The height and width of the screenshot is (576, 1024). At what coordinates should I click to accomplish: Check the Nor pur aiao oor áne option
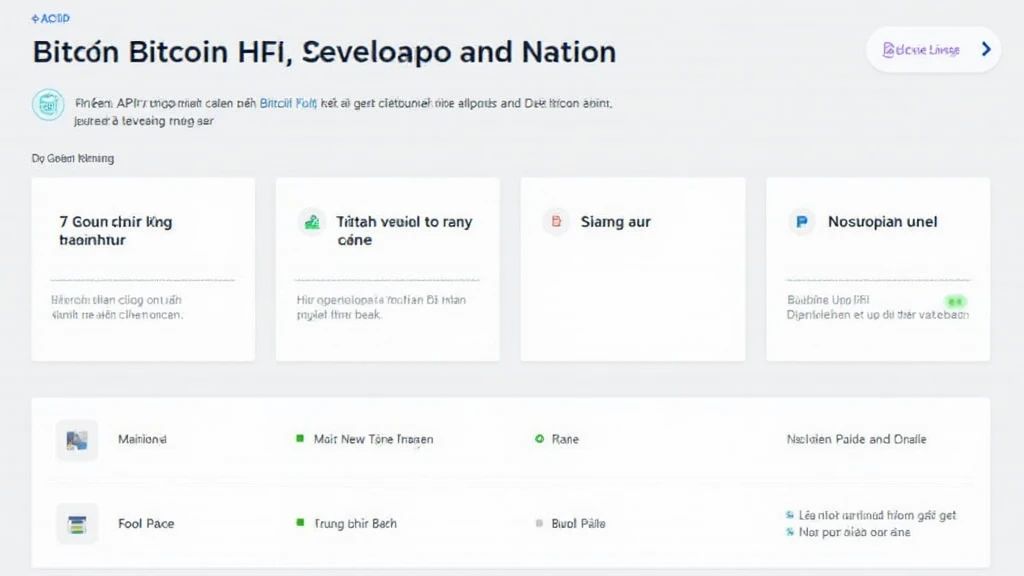[x=790, y=533]
